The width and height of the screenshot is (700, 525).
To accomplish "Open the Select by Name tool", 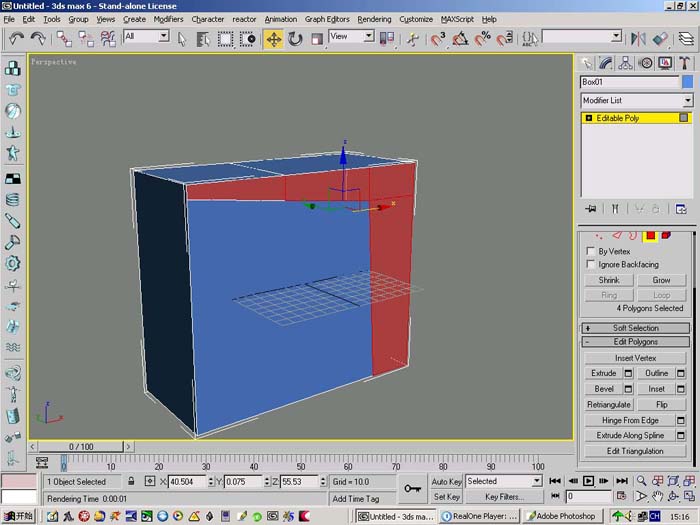I will pyautogui.click(x=203, y=39).
